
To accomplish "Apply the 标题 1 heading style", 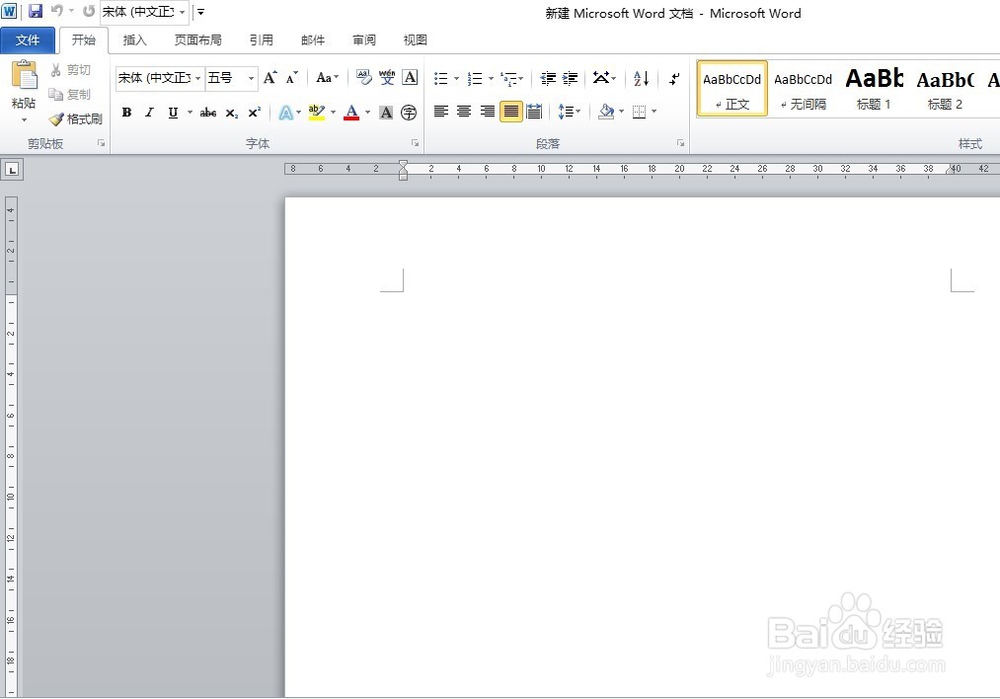I will click(x=874, y=89).
